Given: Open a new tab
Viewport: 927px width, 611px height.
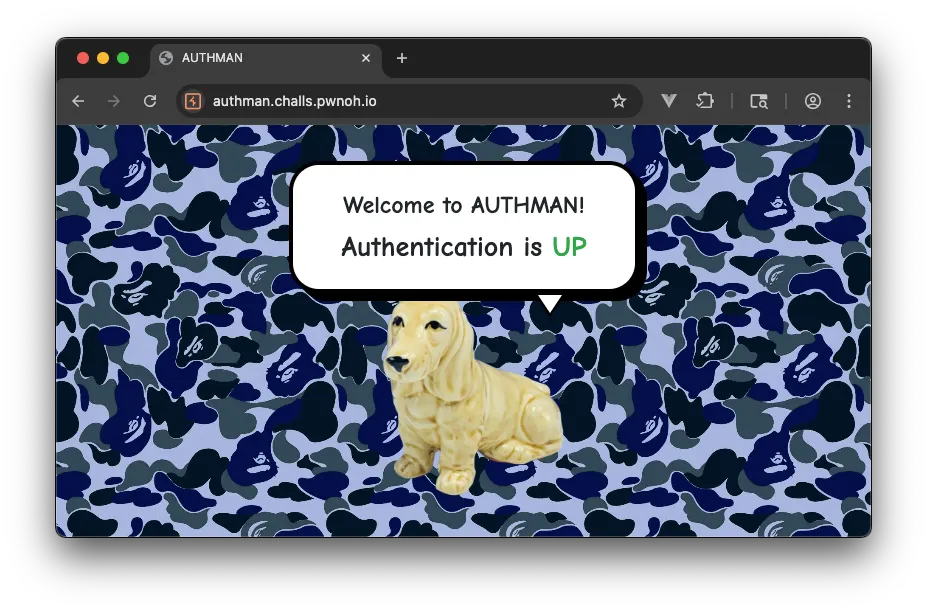Looking at the screenshot, I should 402,58.
